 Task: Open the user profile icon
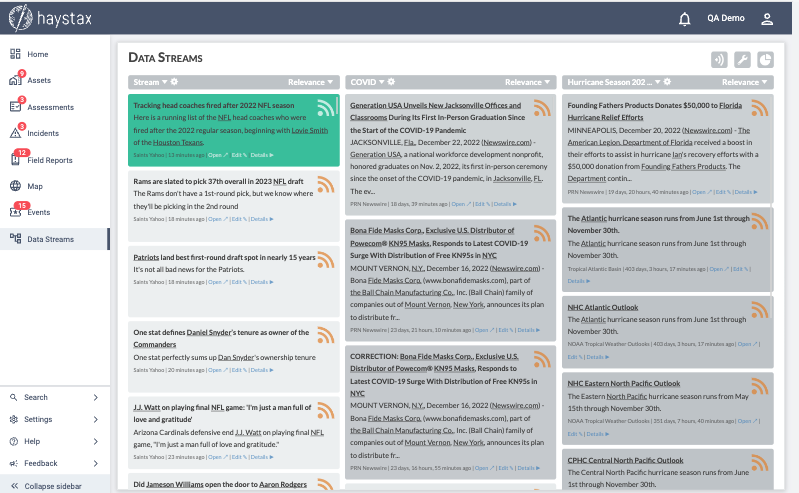pyautogui.click(x=767, y=19)
